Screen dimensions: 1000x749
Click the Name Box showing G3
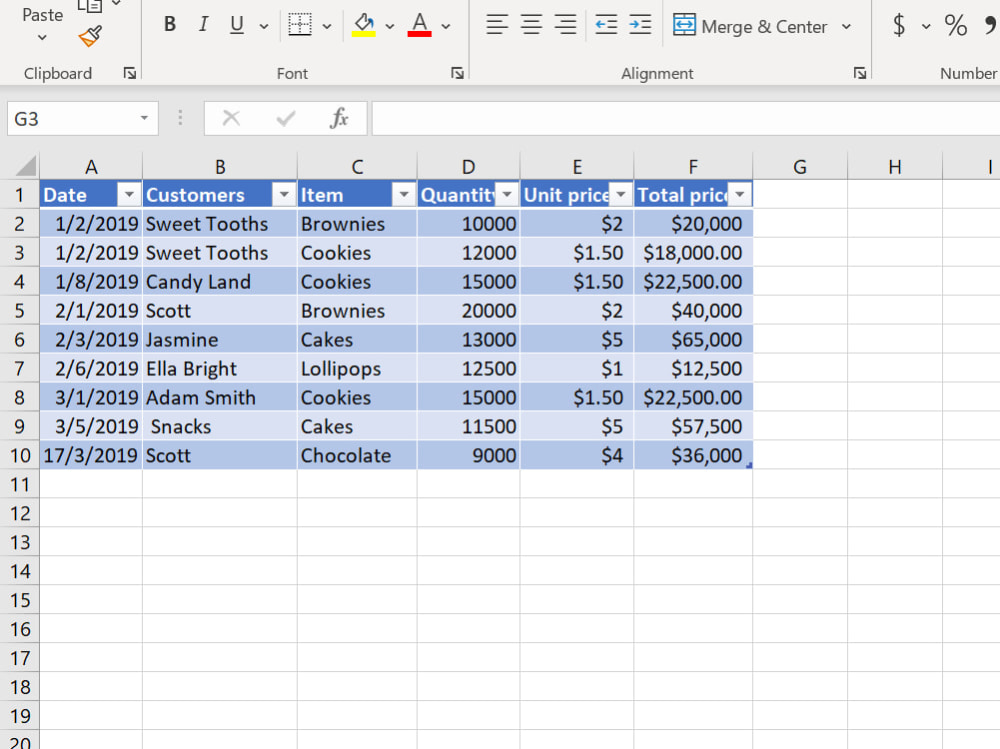tap(72, 119)
